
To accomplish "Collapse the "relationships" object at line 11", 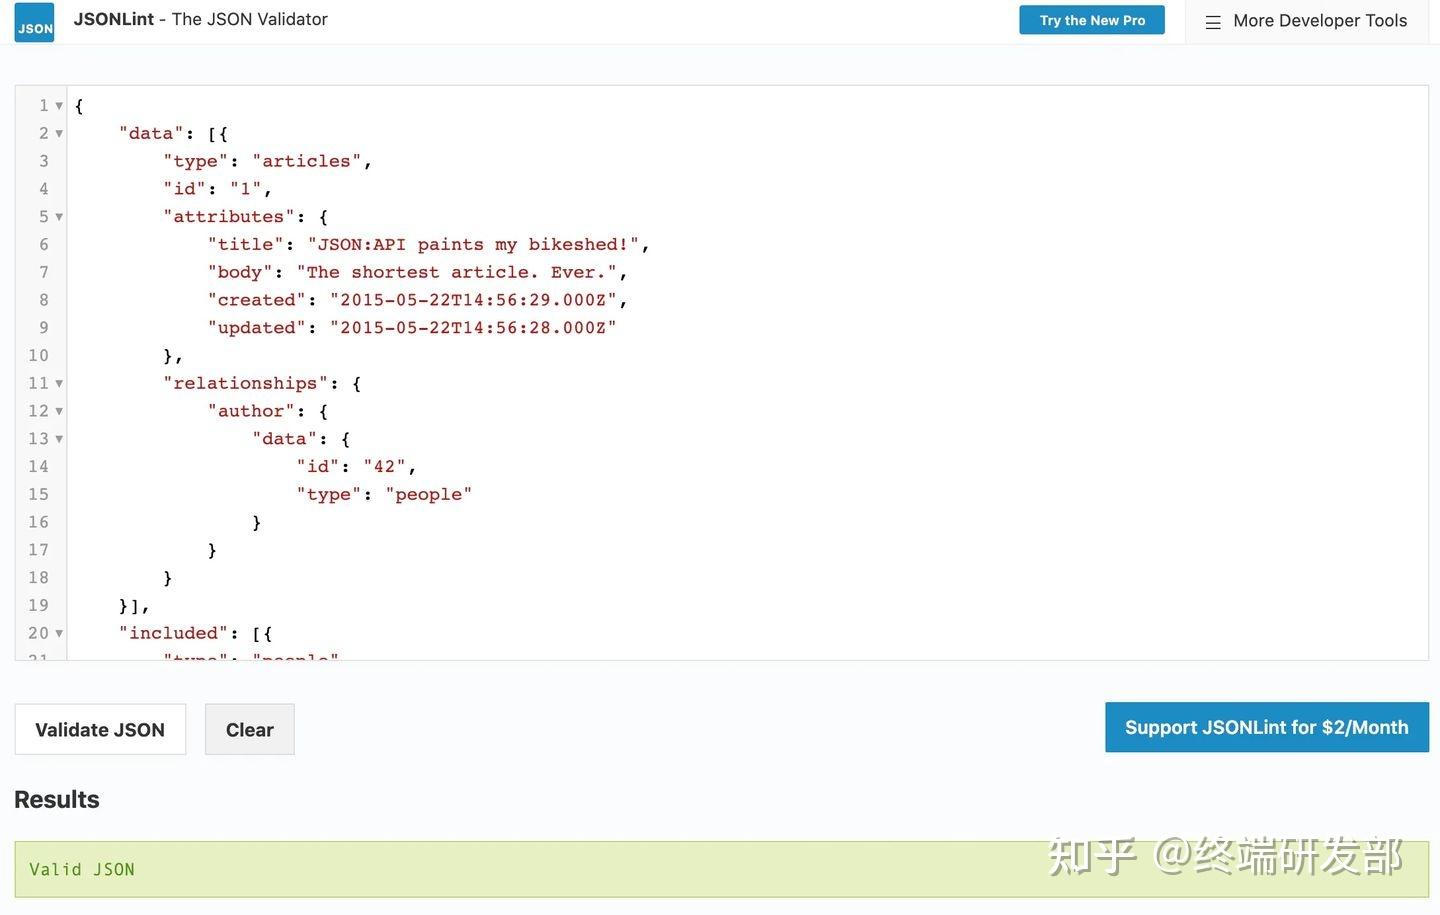I will pos(59,383).
